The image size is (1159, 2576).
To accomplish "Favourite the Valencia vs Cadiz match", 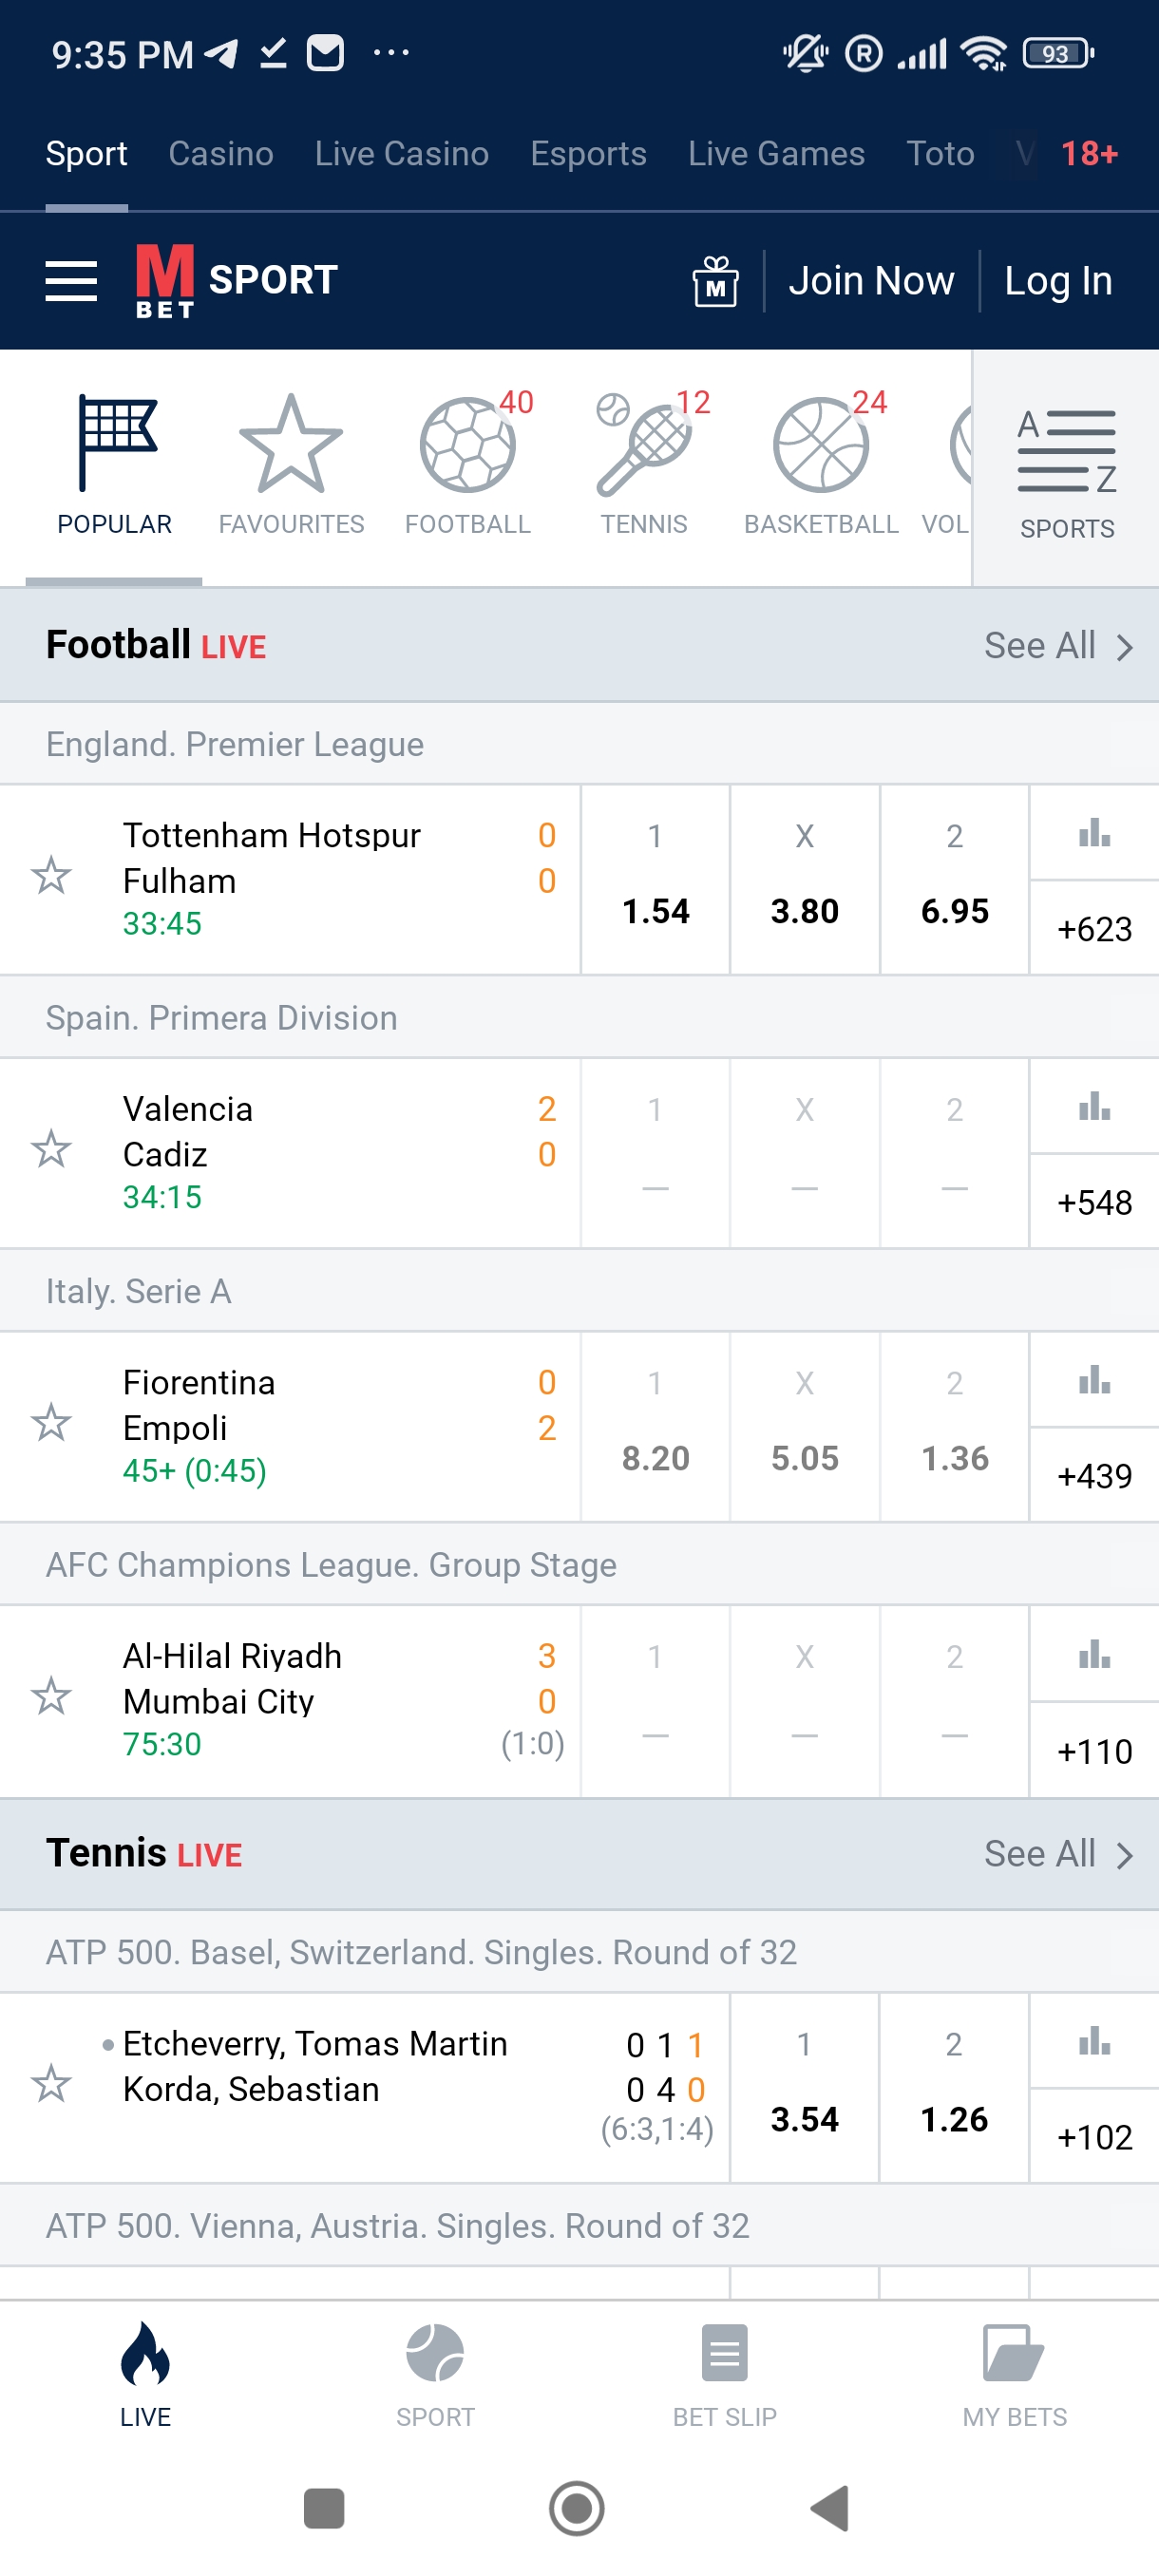I will [x=51, y=1150].
